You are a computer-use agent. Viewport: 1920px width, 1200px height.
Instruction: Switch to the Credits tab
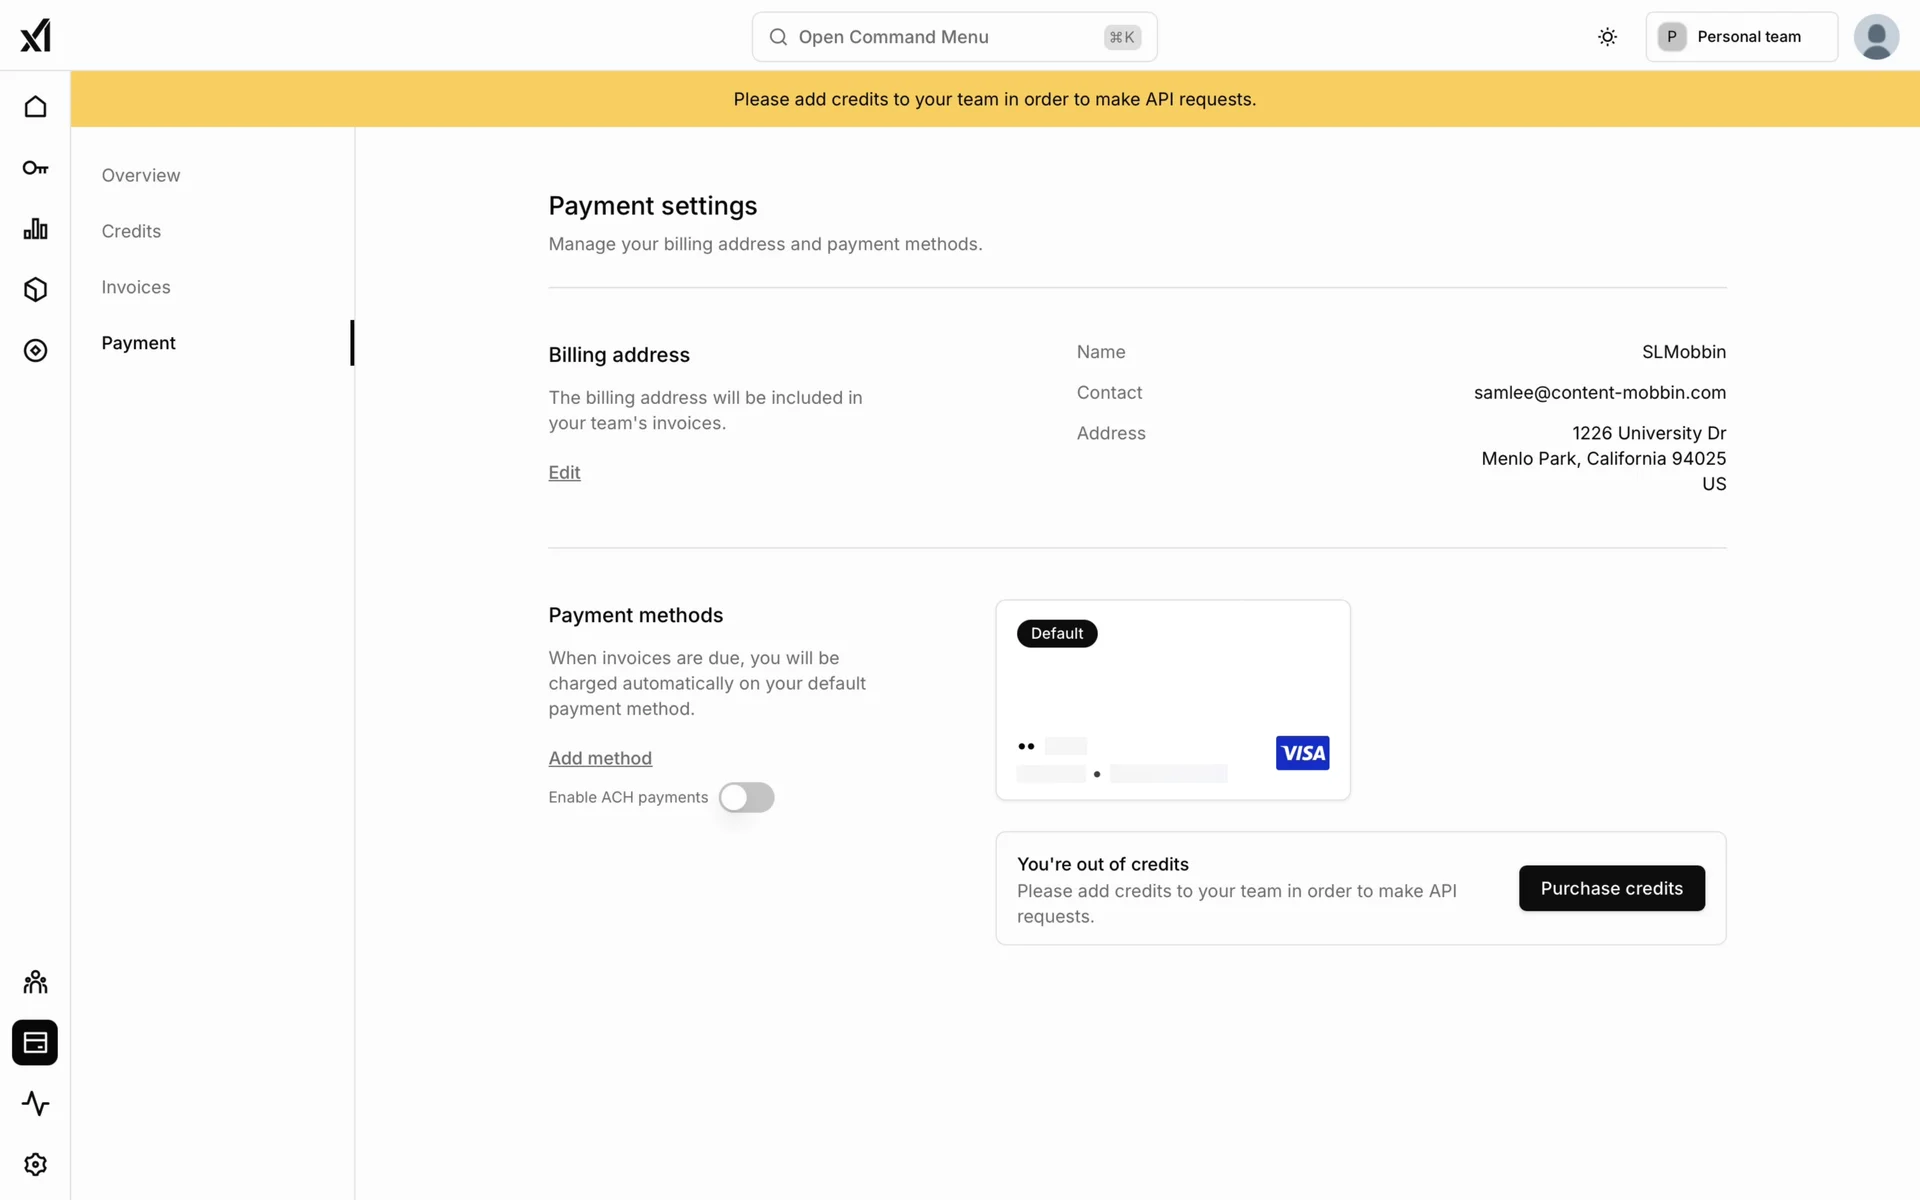tap(131, 231)
